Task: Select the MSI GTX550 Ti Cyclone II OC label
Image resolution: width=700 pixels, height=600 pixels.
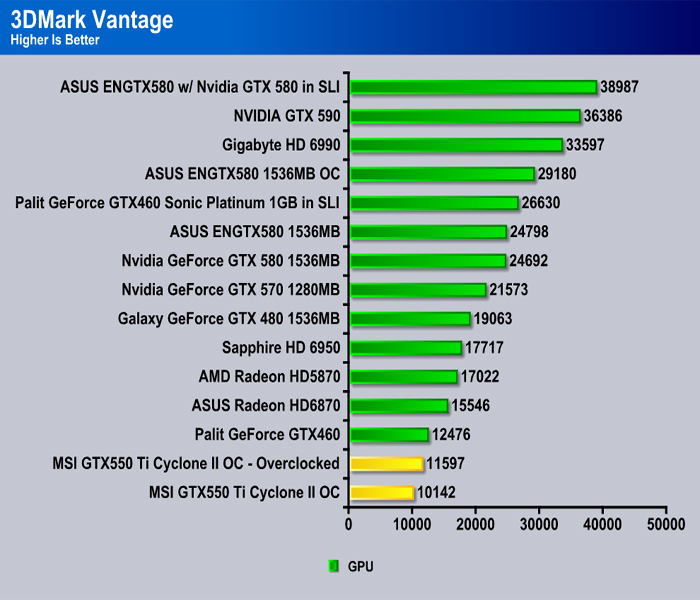Action: pos(245,492)
